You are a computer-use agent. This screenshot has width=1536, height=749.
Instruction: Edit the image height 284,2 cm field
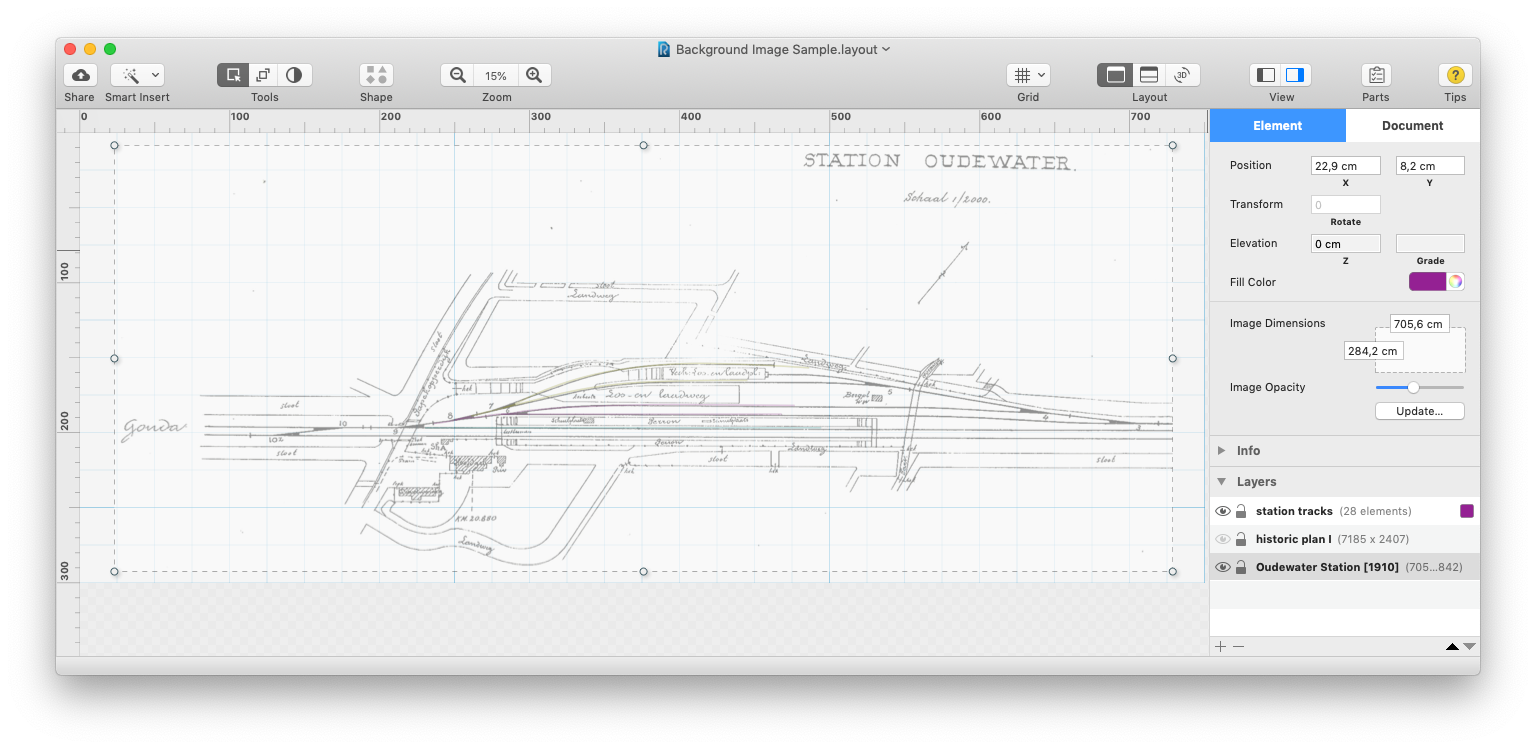[x=1373, y=351]
